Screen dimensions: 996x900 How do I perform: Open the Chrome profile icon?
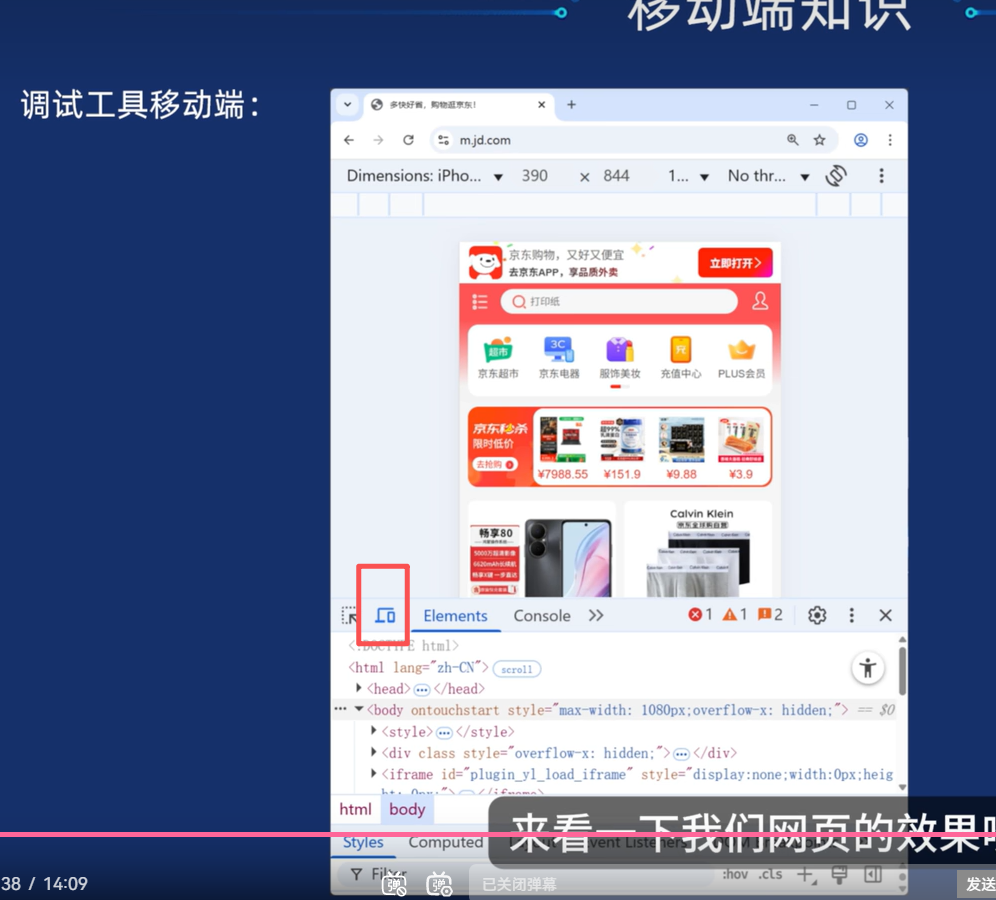coord(861,140)
